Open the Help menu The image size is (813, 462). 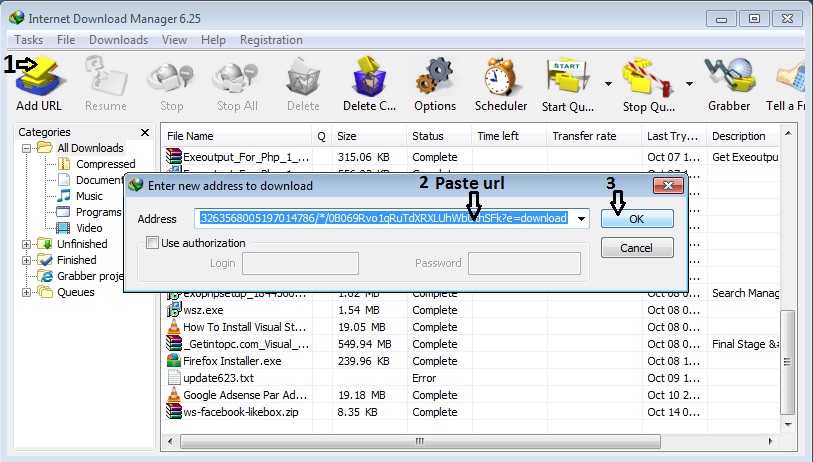click(213, 40)
